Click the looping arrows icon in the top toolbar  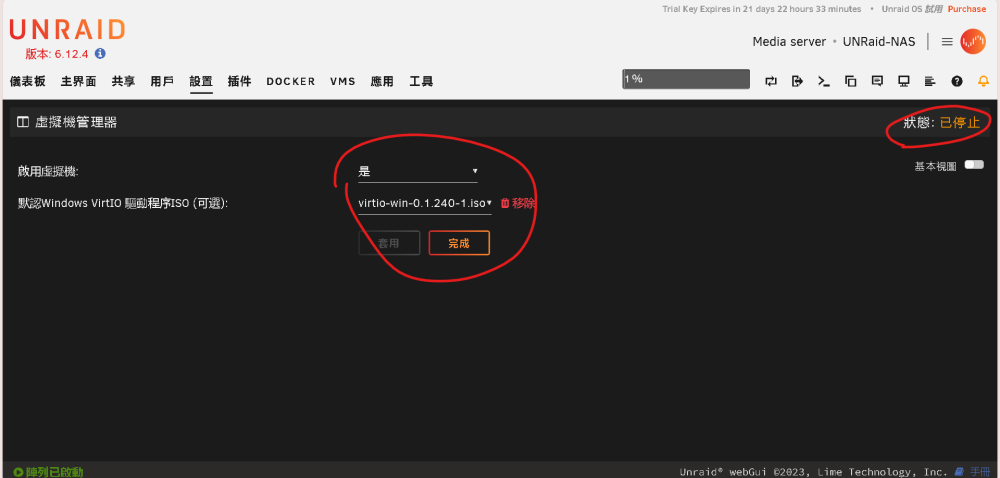[771, 81]
